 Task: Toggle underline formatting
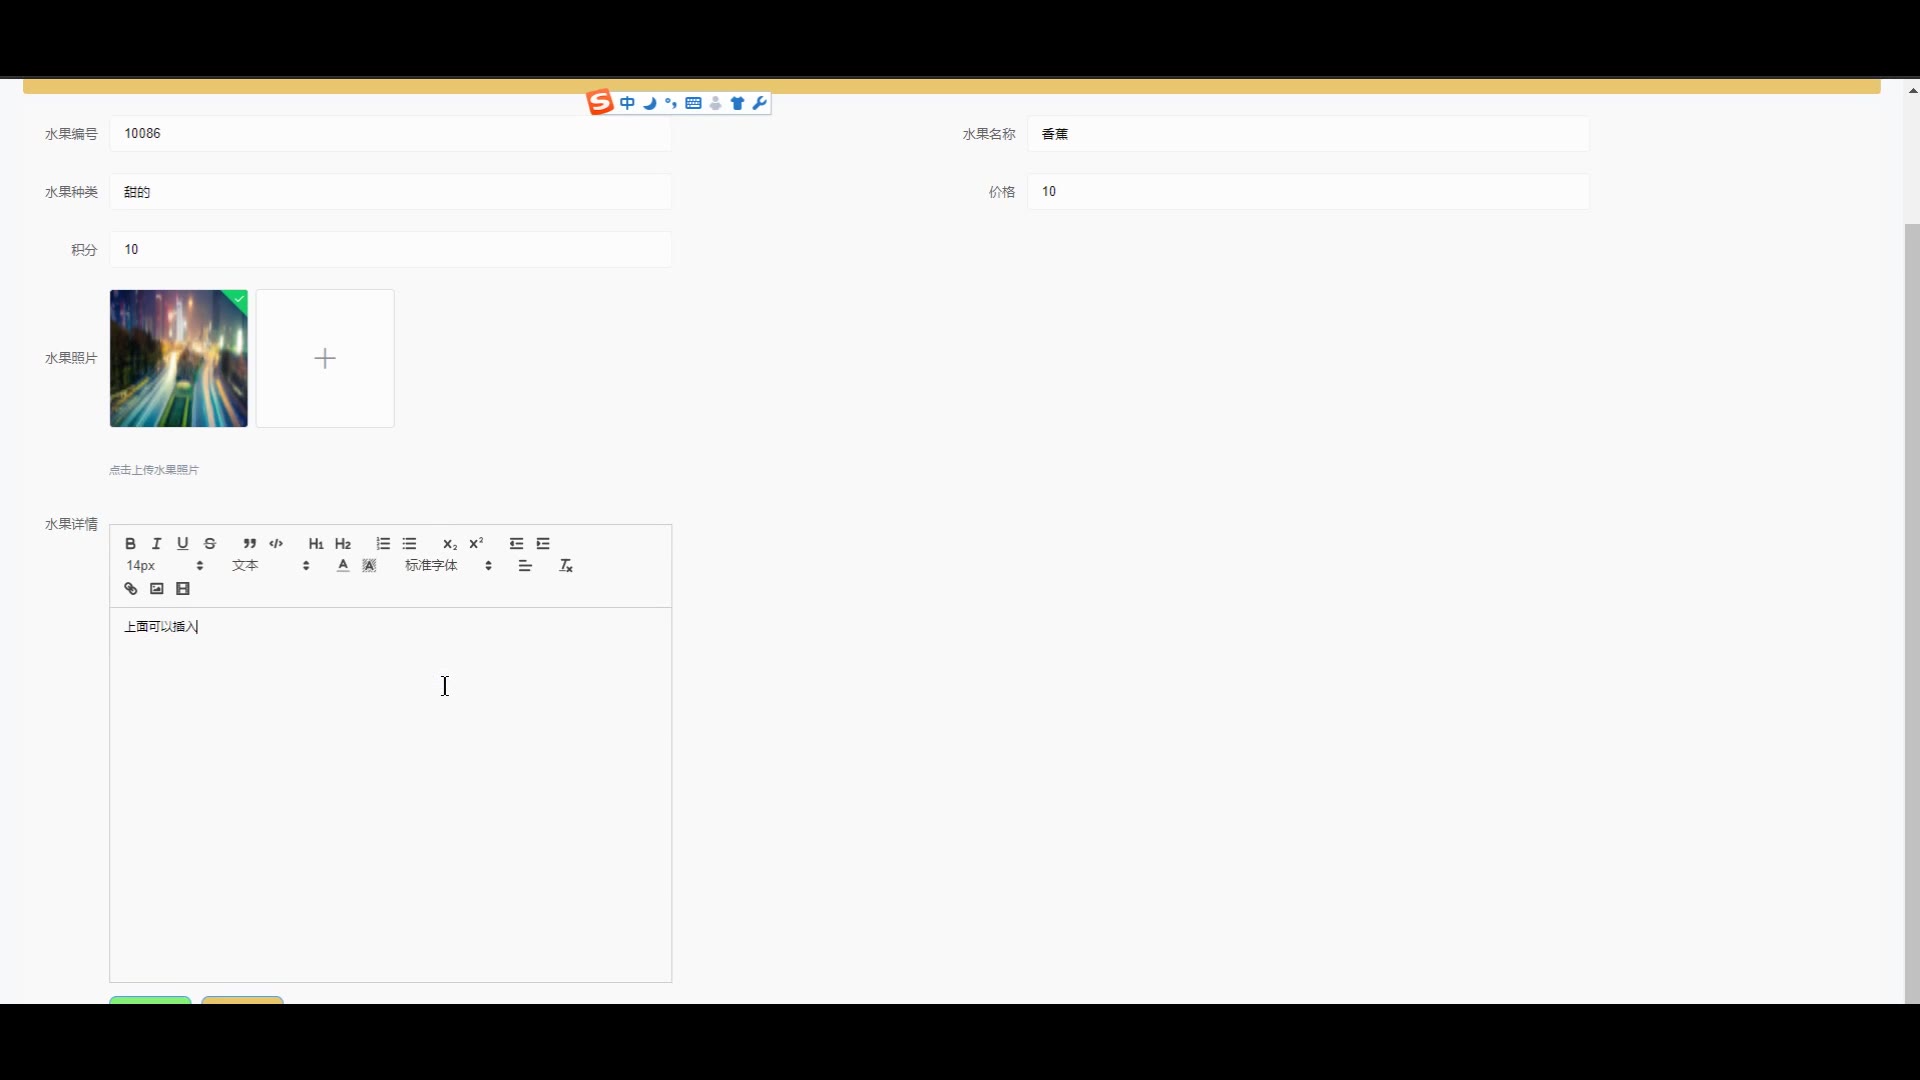(182, 544)
